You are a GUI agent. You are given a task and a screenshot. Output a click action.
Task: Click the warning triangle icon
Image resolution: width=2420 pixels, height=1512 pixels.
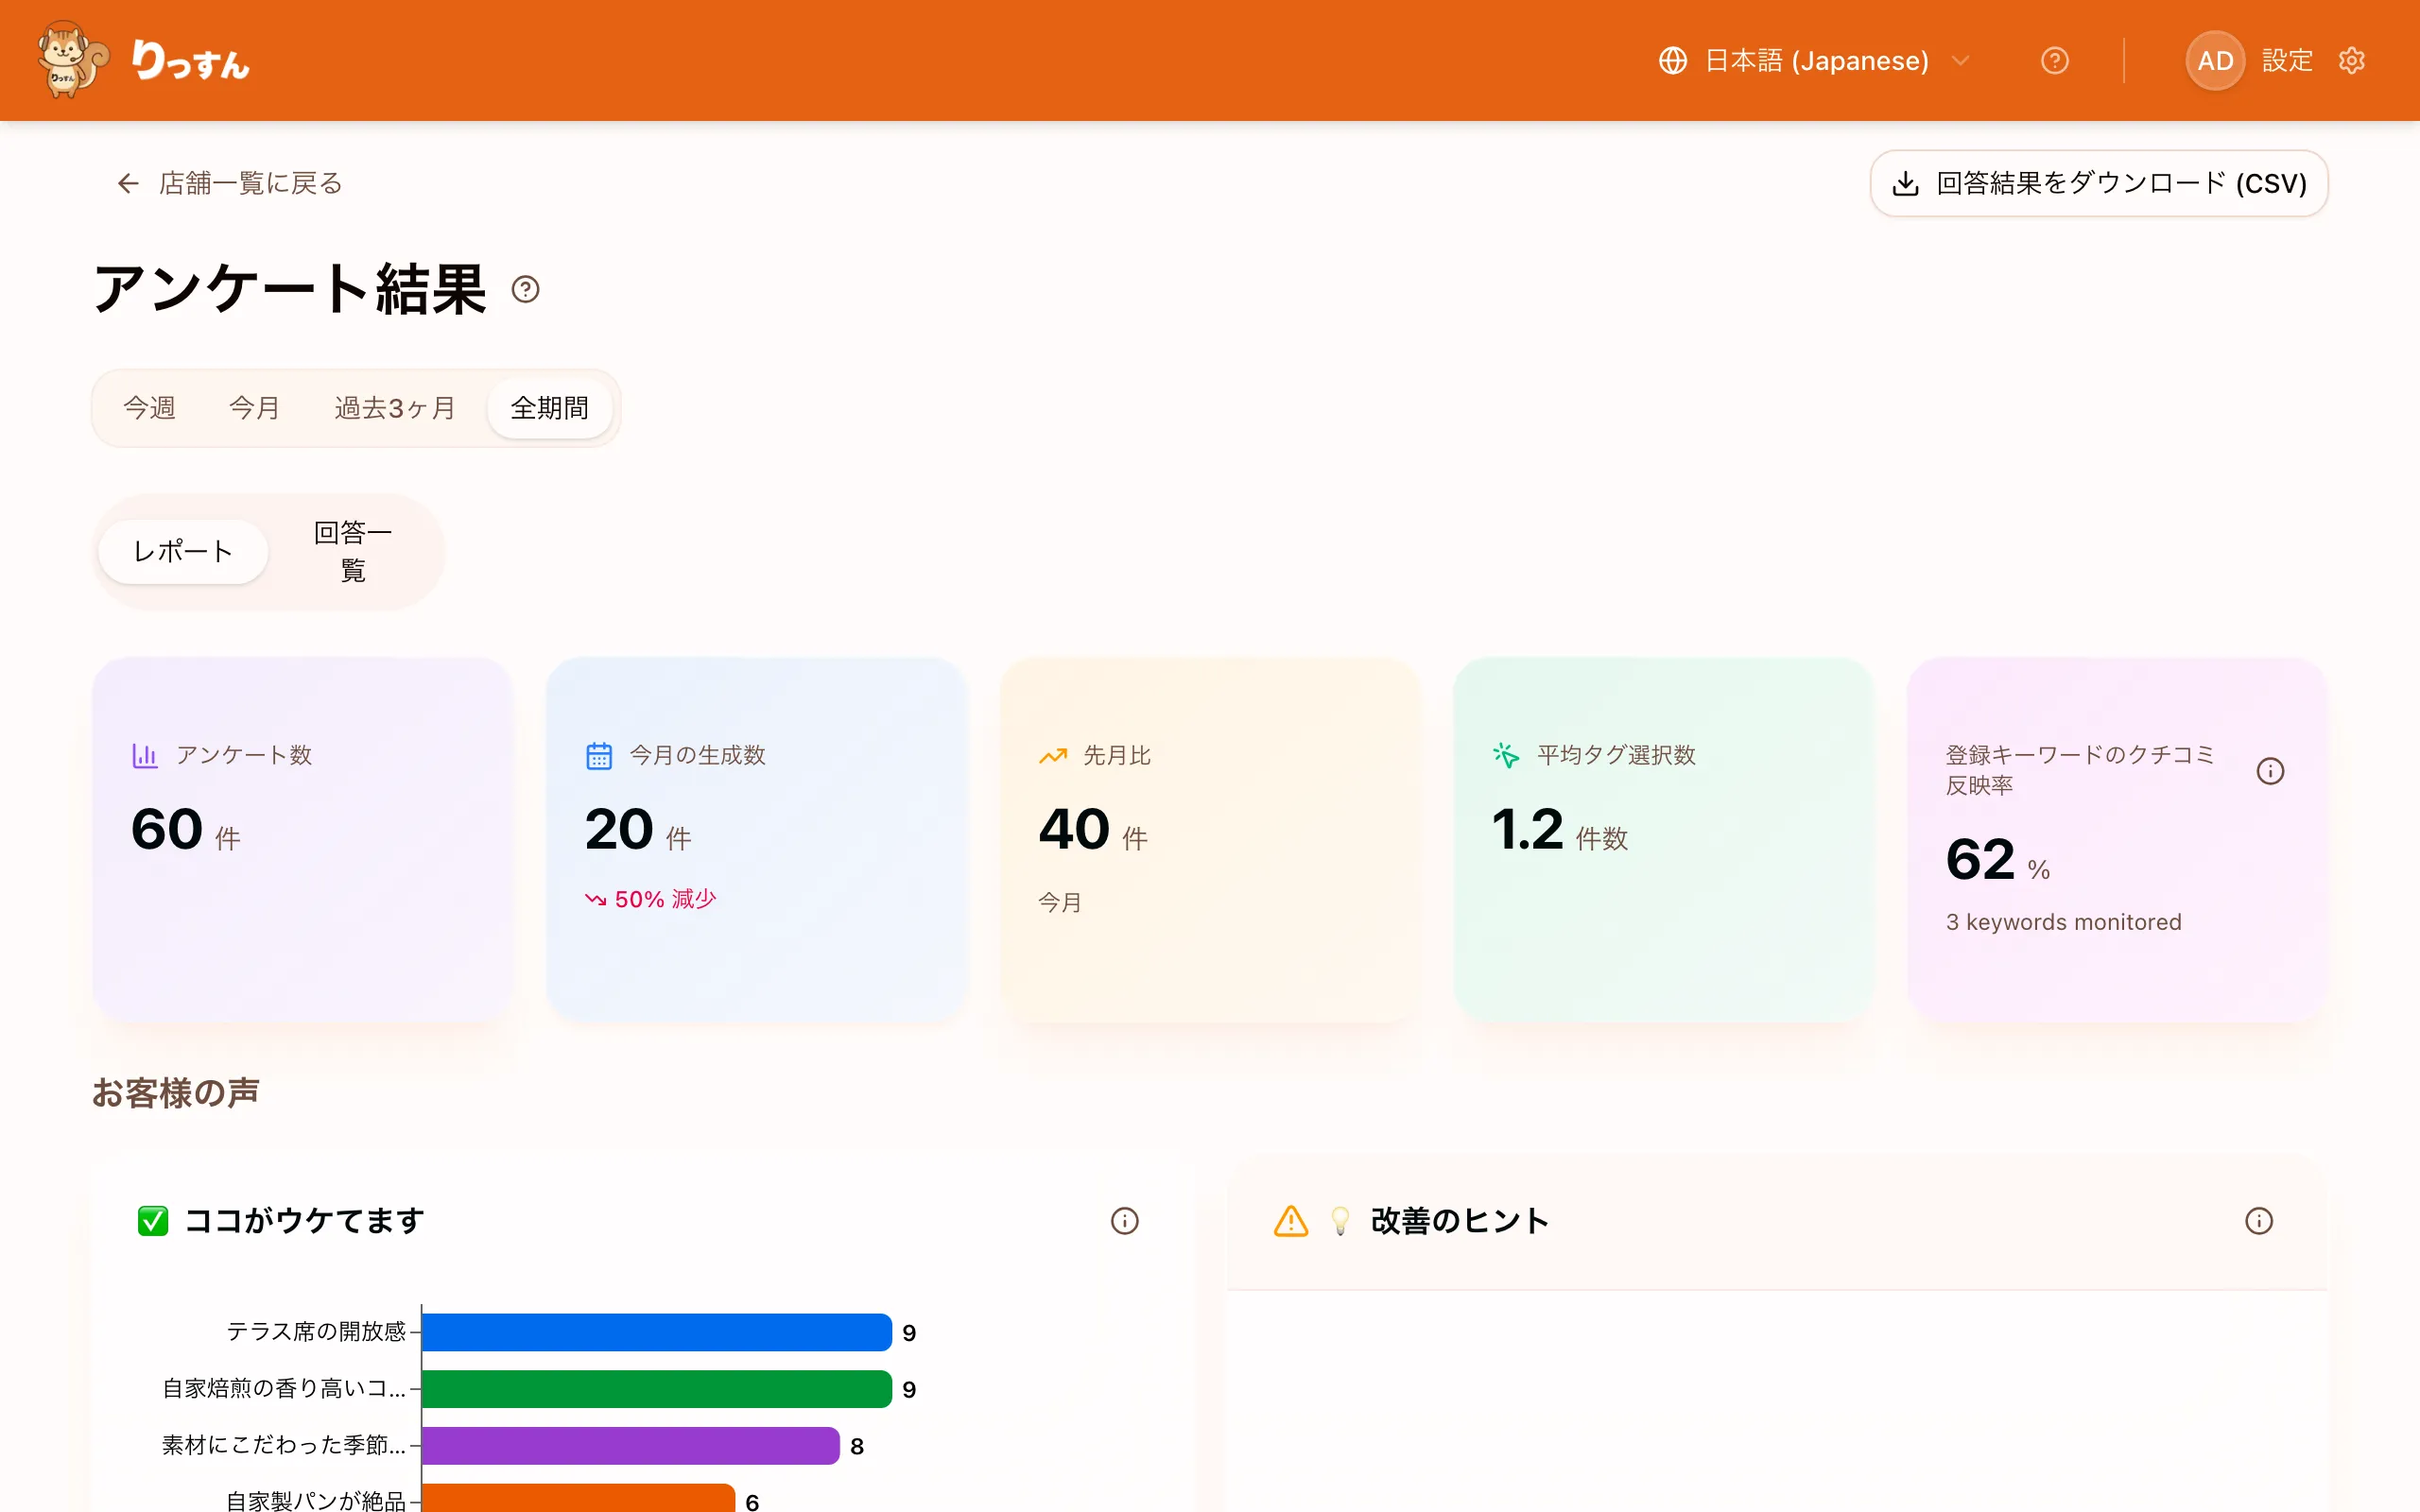[x=1291, y=1221]
